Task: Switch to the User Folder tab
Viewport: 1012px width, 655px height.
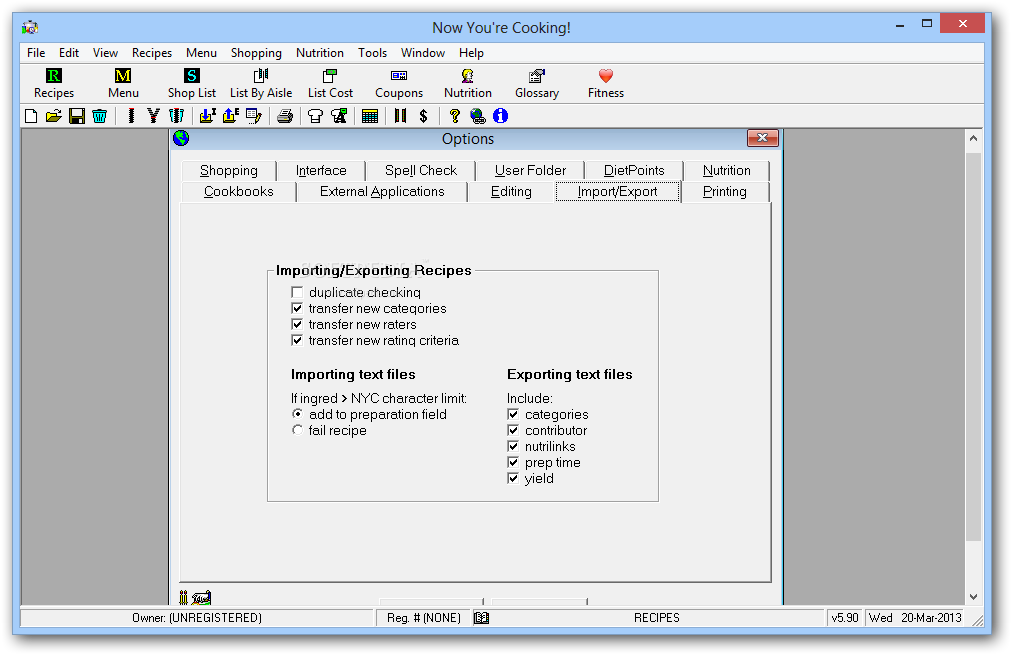Action: pyautogui.click(x=531, y=170)
